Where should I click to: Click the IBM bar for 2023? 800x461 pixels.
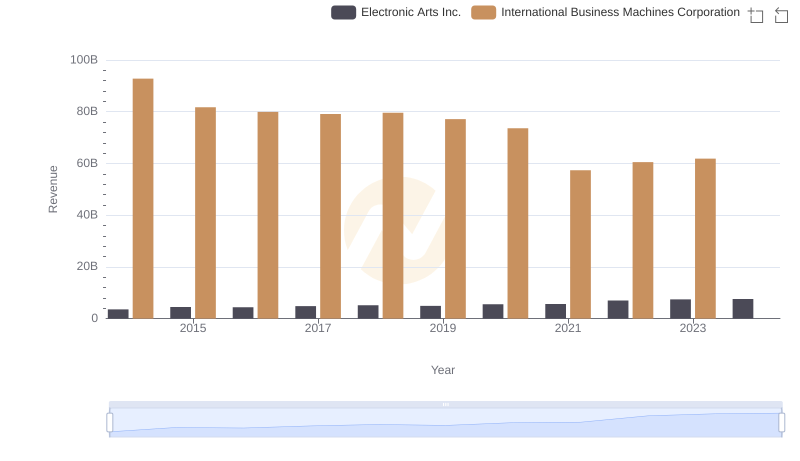[705, 239]
